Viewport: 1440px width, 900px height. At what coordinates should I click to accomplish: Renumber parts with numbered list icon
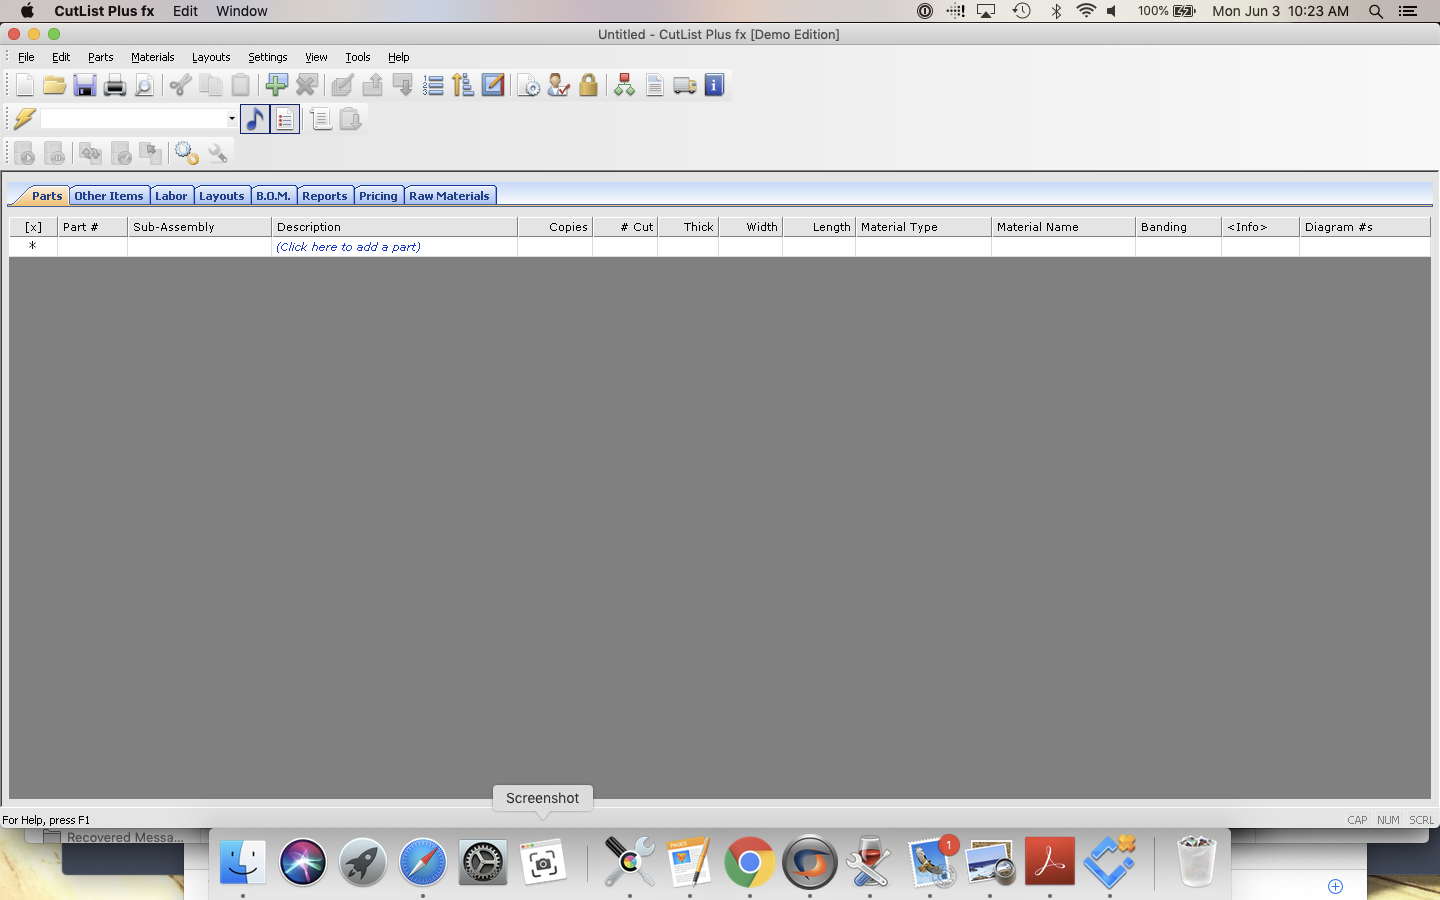point(433,86)
